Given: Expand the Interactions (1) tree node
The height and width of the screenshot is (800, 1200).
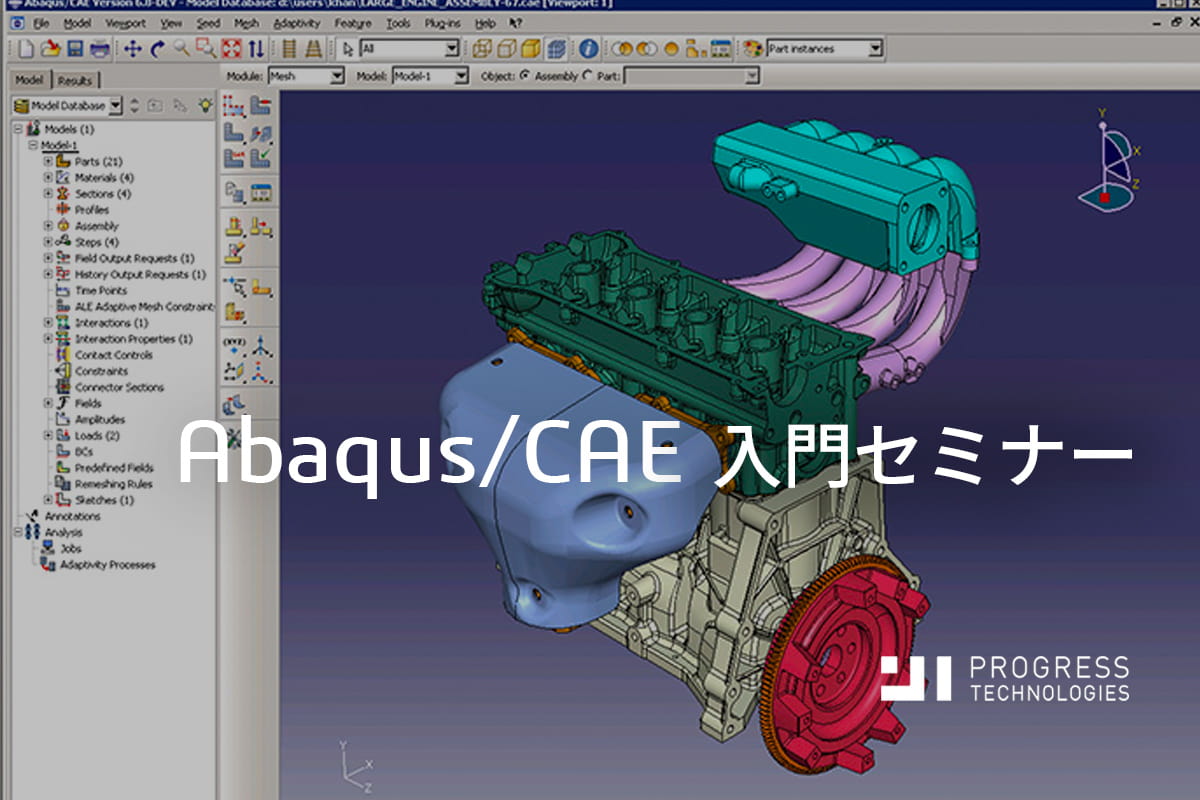Looking at the screenshot, I should (x=48, y=323).
